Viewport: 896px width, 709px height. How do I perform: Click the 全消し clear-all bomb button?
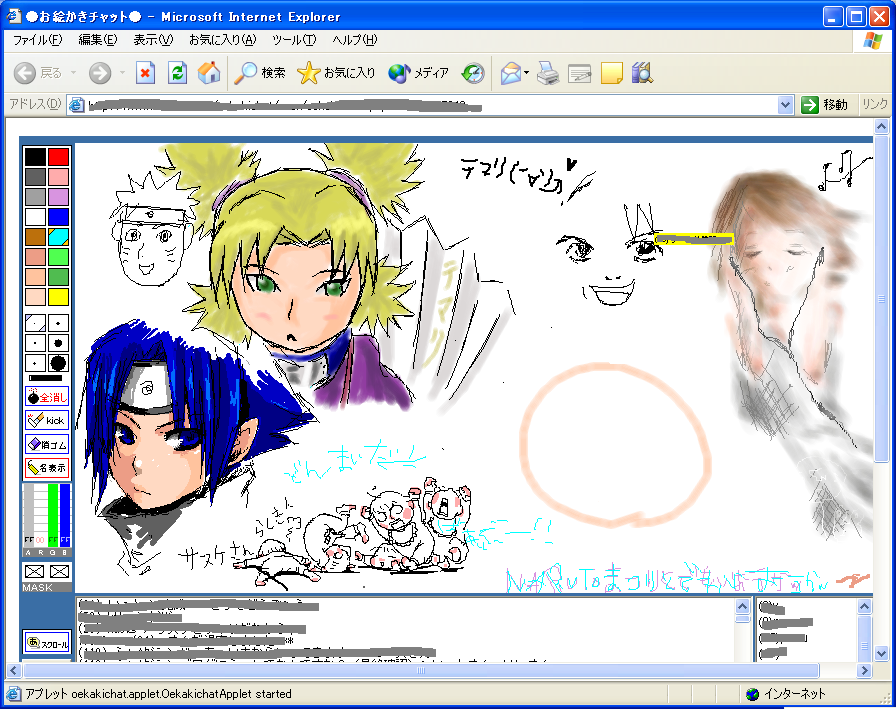[47, 396]
